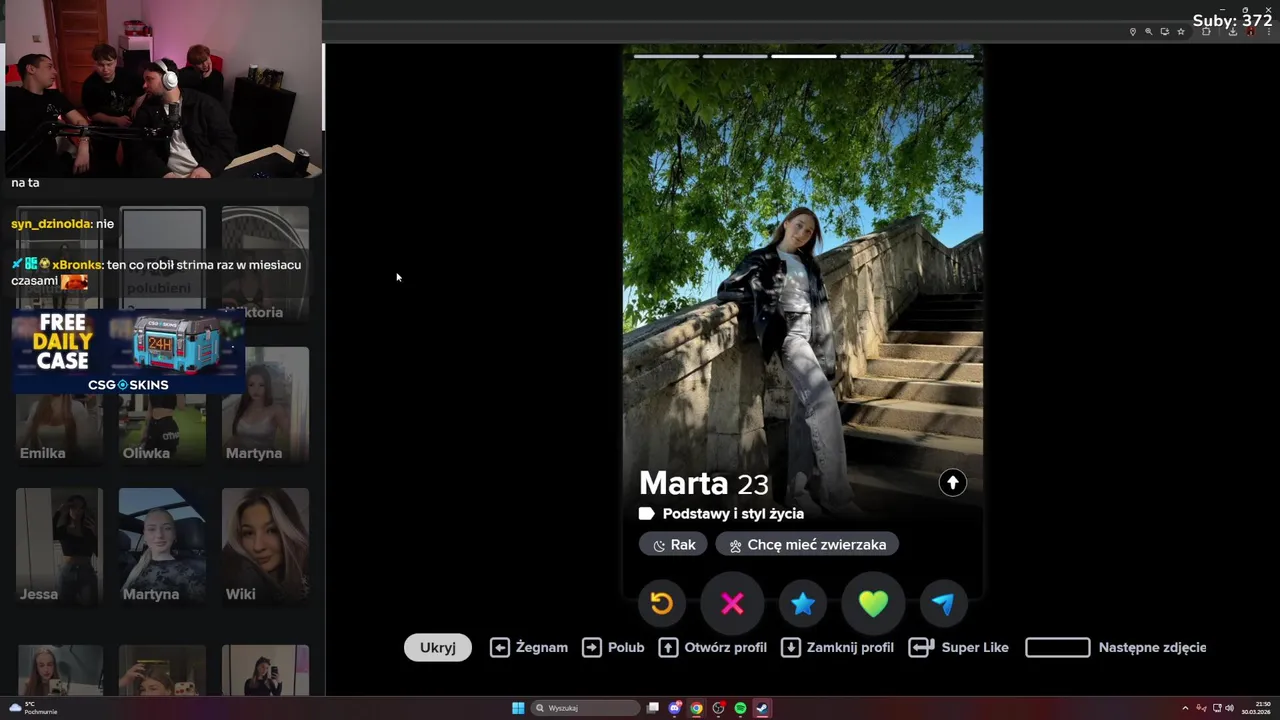This screenshot has height=720, width=1280.
Task: Click the volume speaker tray icon
Action: [x=1229, y=708]
